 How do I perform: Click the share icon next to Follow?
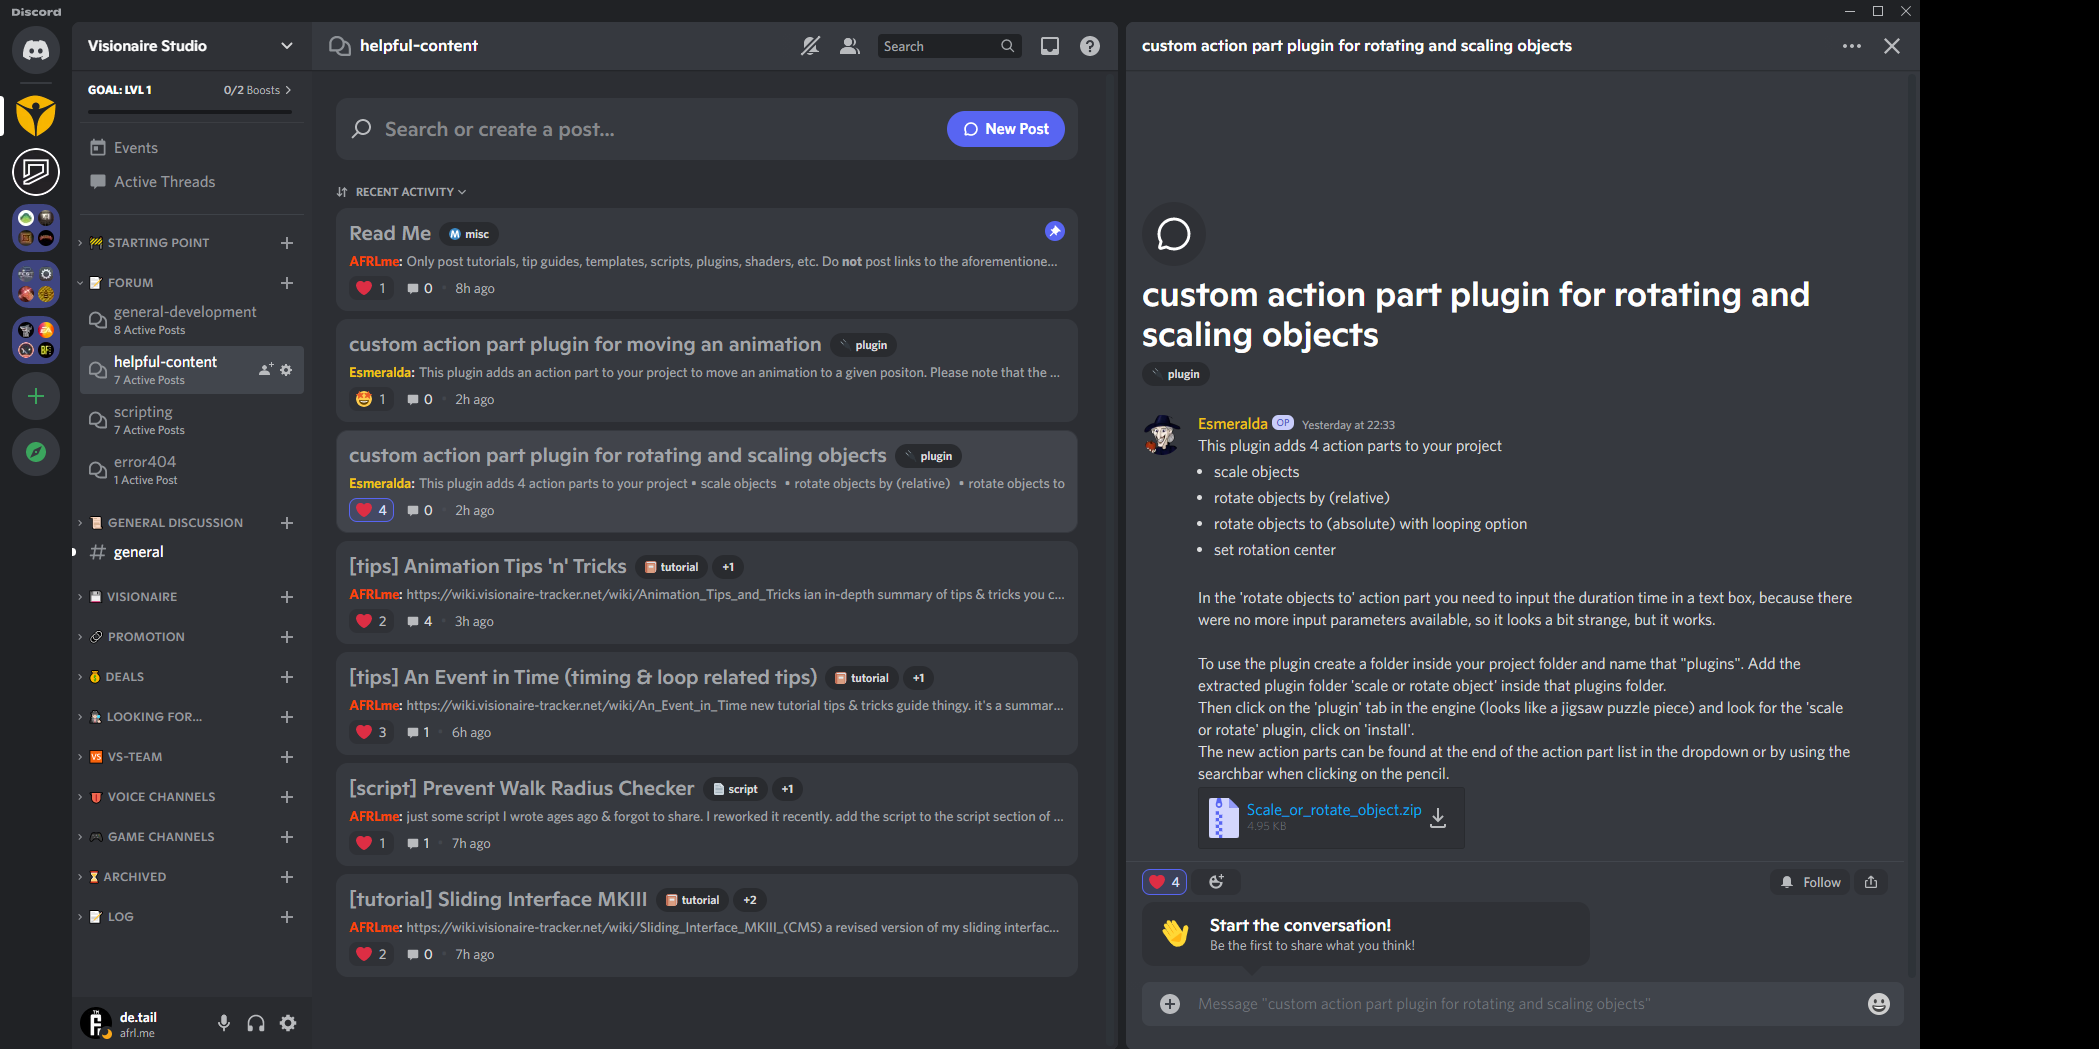[1871, 882]
